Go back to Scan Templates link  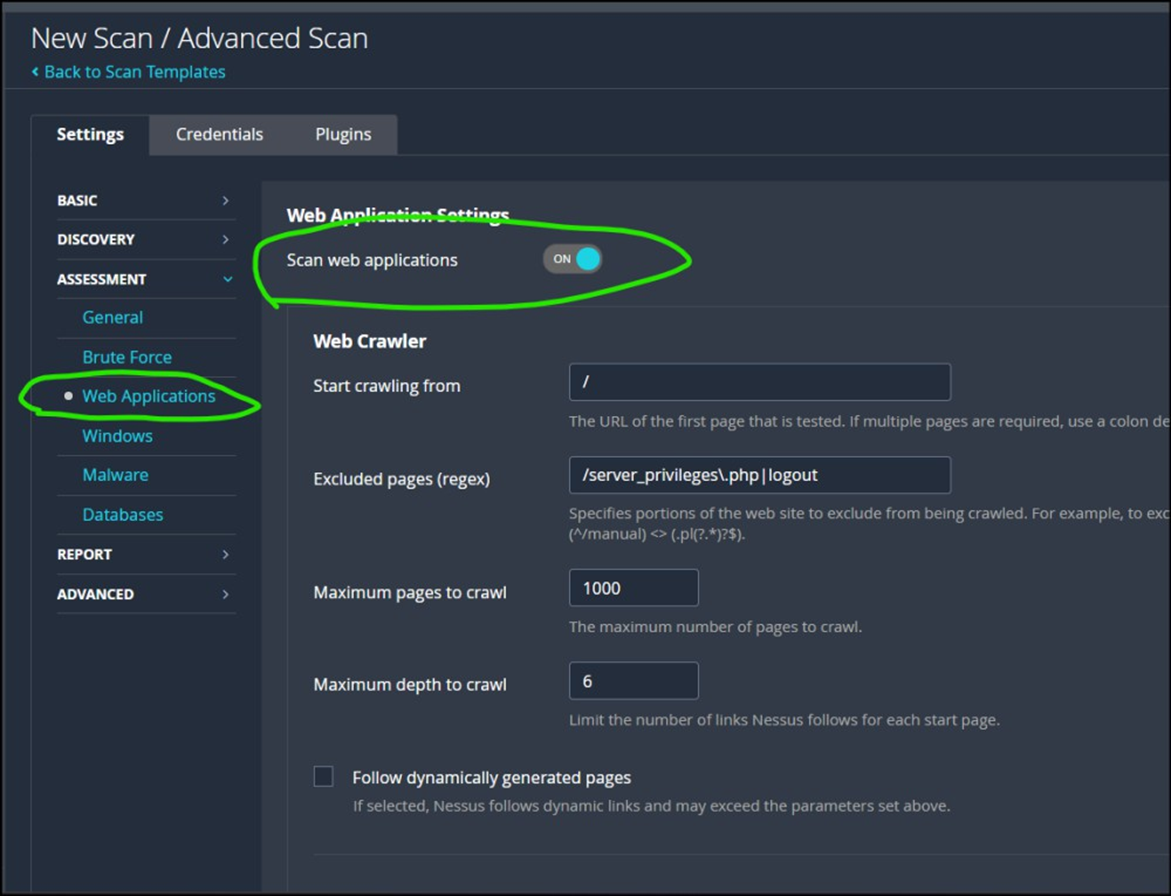[x=134, y=72]
